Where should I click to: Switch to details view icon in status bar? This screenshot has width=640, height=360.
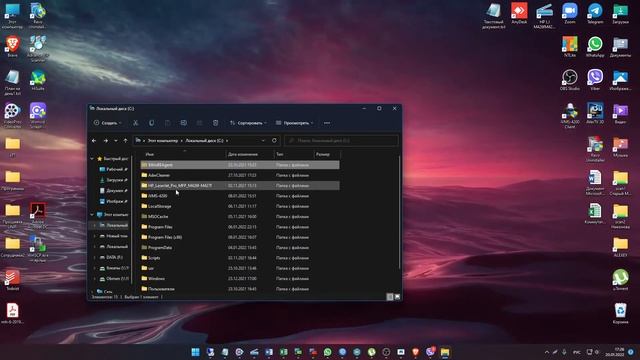click(x=390, y=297)
